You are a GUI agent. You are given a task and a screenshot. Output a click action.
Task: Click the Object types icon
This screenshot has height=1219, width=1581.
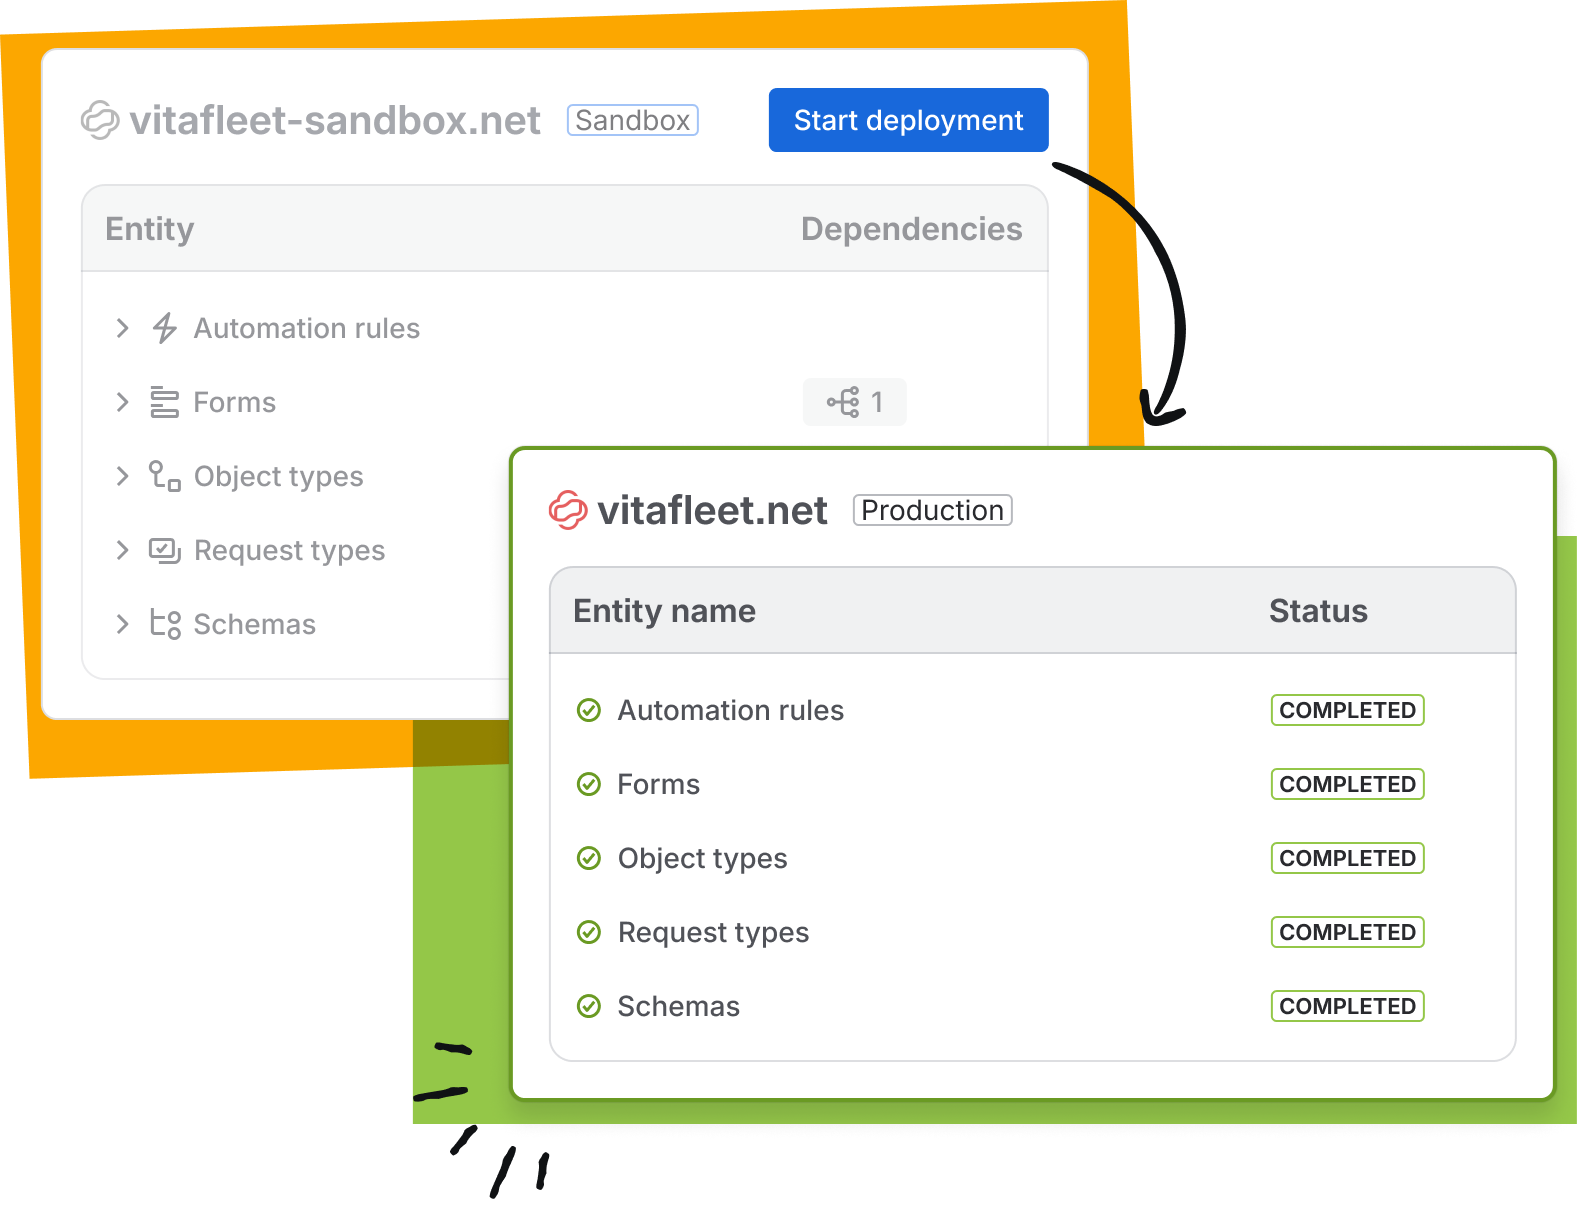(165, 476)
